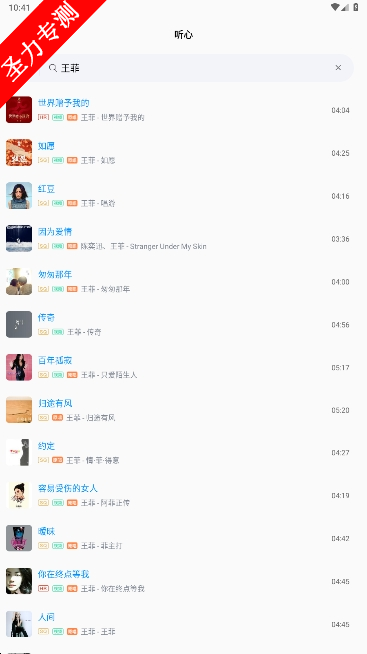Viewport: 367px width, 654px height.
Task: Click the HR quality badge under 世界赠予我的
Action: tap(43, 117)
